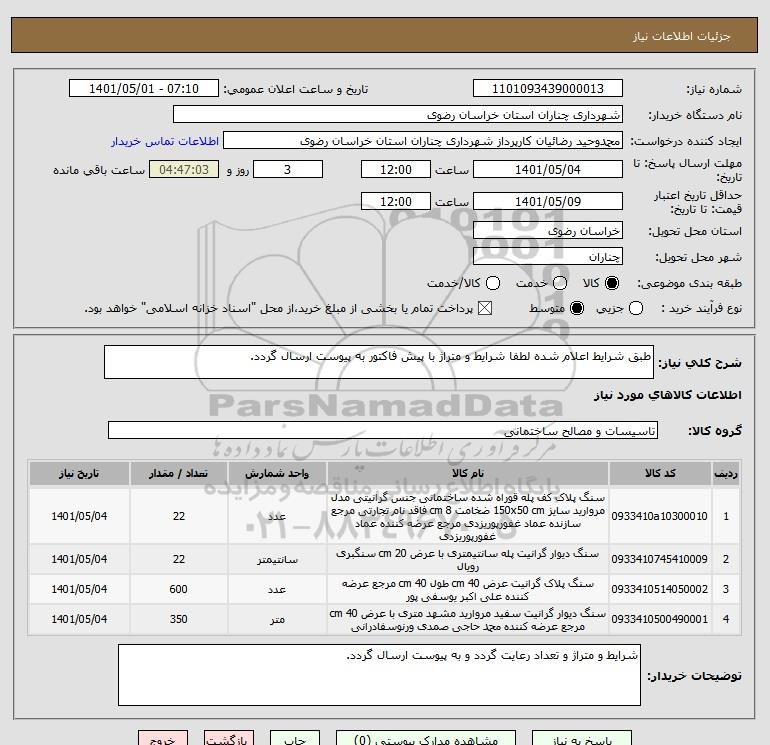Click the ردیف column header
The width and height of the screenshot is (770, 745).
click(x=726, y=473)
